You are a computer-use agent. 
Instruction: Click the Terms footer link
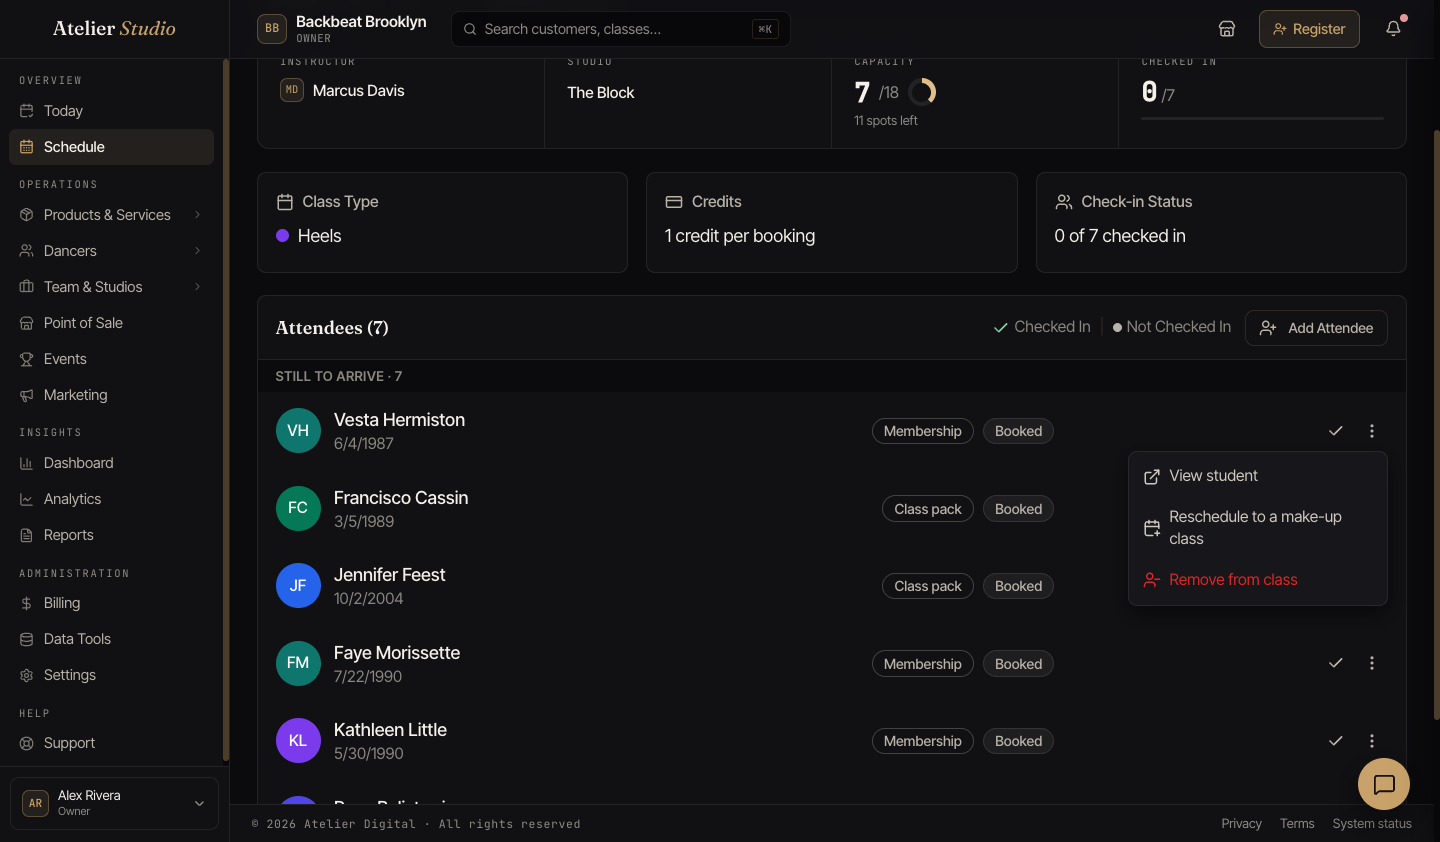click(1297, 824)
